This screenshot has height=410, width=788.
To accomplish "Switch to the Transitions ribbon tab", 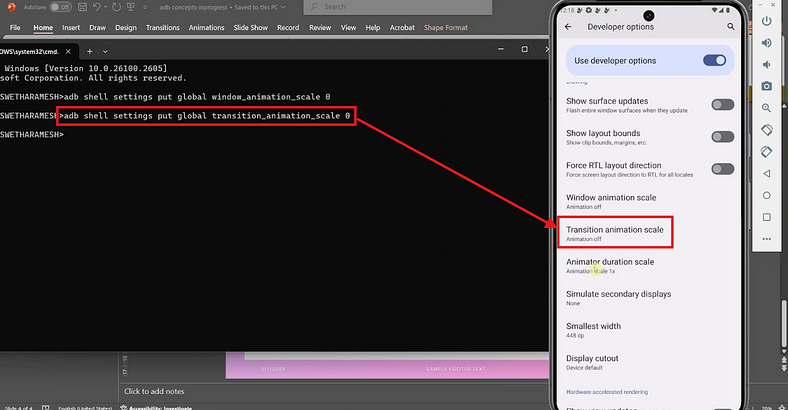I will pos(162,28).
